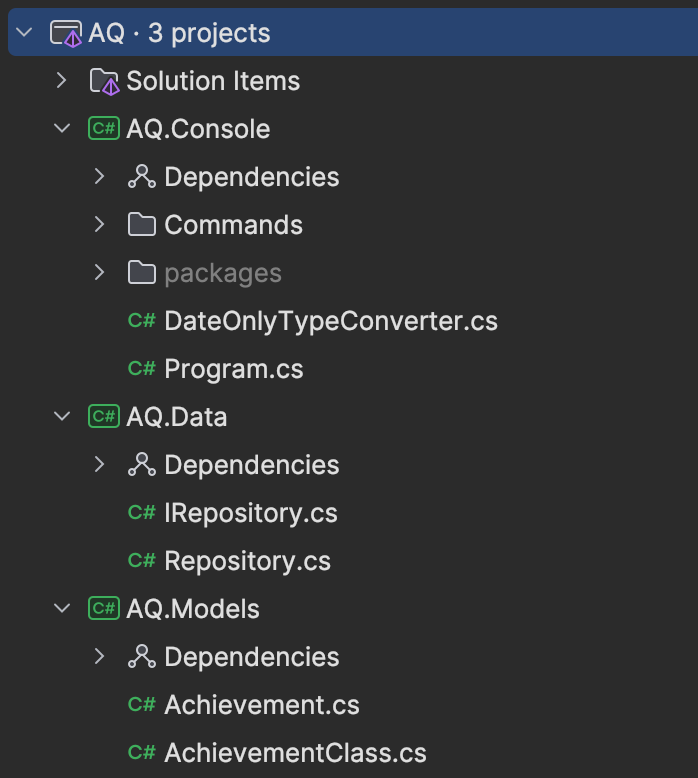Expand the Solution Items folder
This screenshot has height=778, width=698.
(x=62, y=80)
